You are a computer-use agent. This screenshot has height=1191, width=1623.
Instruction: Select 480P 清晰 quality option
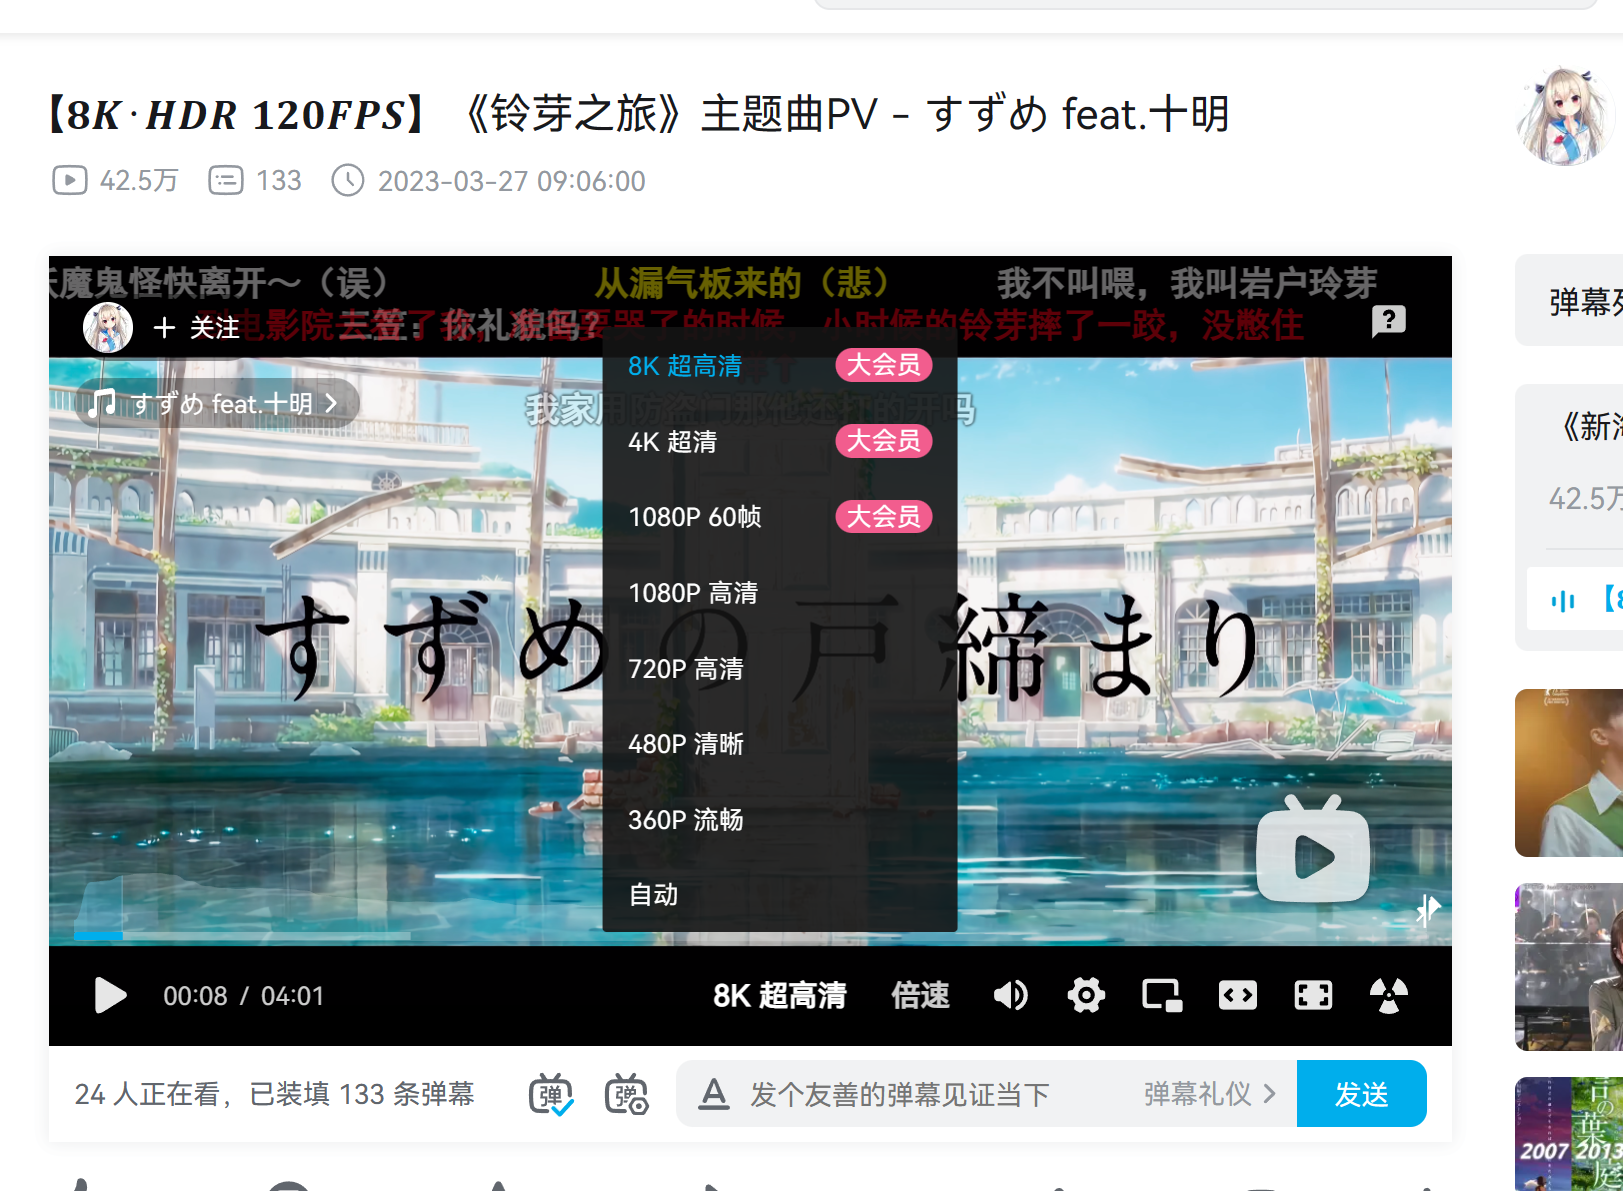[780, 744]
